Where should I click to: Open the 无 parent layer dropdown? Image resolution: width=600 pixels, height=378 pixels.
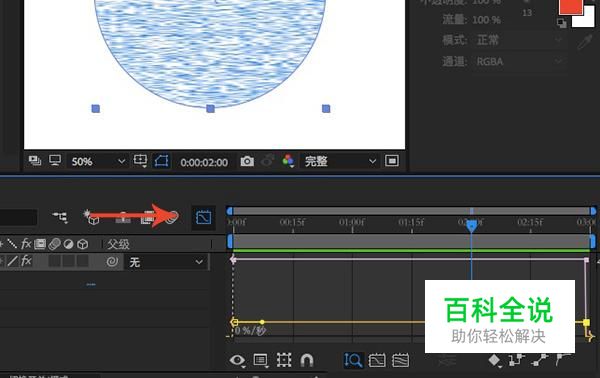(x=166, y=262)
